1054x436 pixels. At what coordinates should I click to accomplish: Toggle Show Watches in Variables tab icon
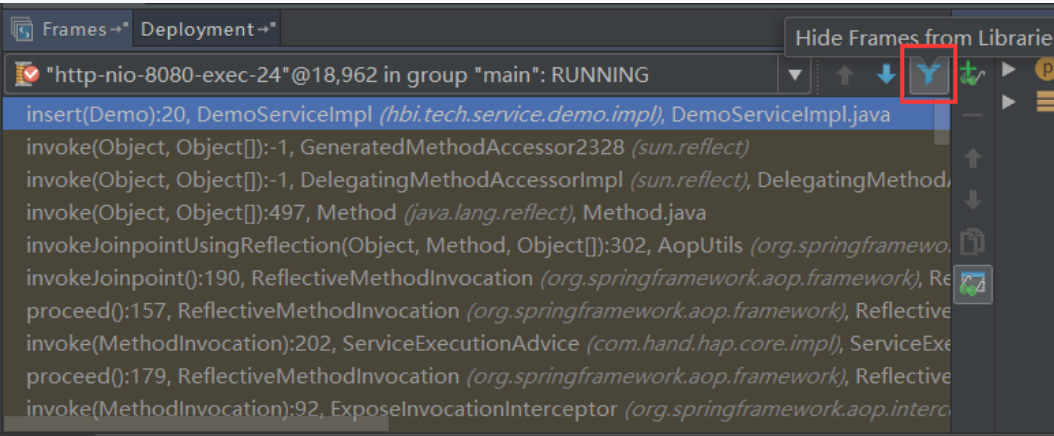973,285
